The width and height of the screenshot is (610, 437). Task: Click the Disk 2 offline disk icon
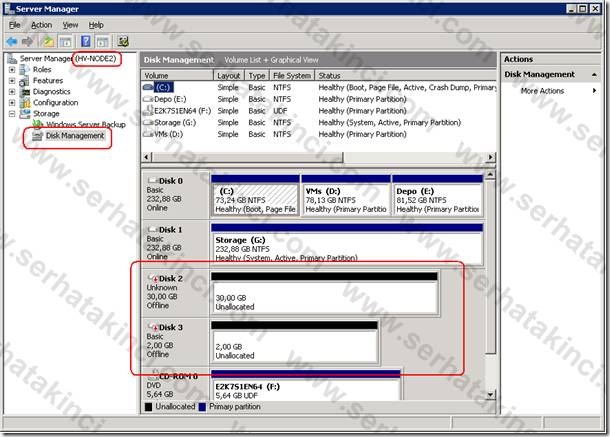click(x=153, y=279)
